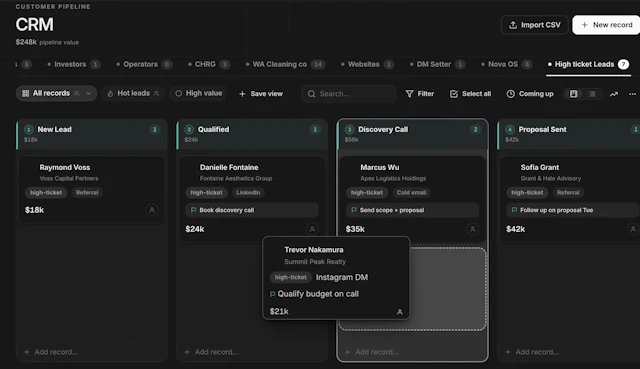Image resolution: width=640 pixels, height=369 pixels.
Task: Click the funnel icon beside Filter
Action: (409, 94)
